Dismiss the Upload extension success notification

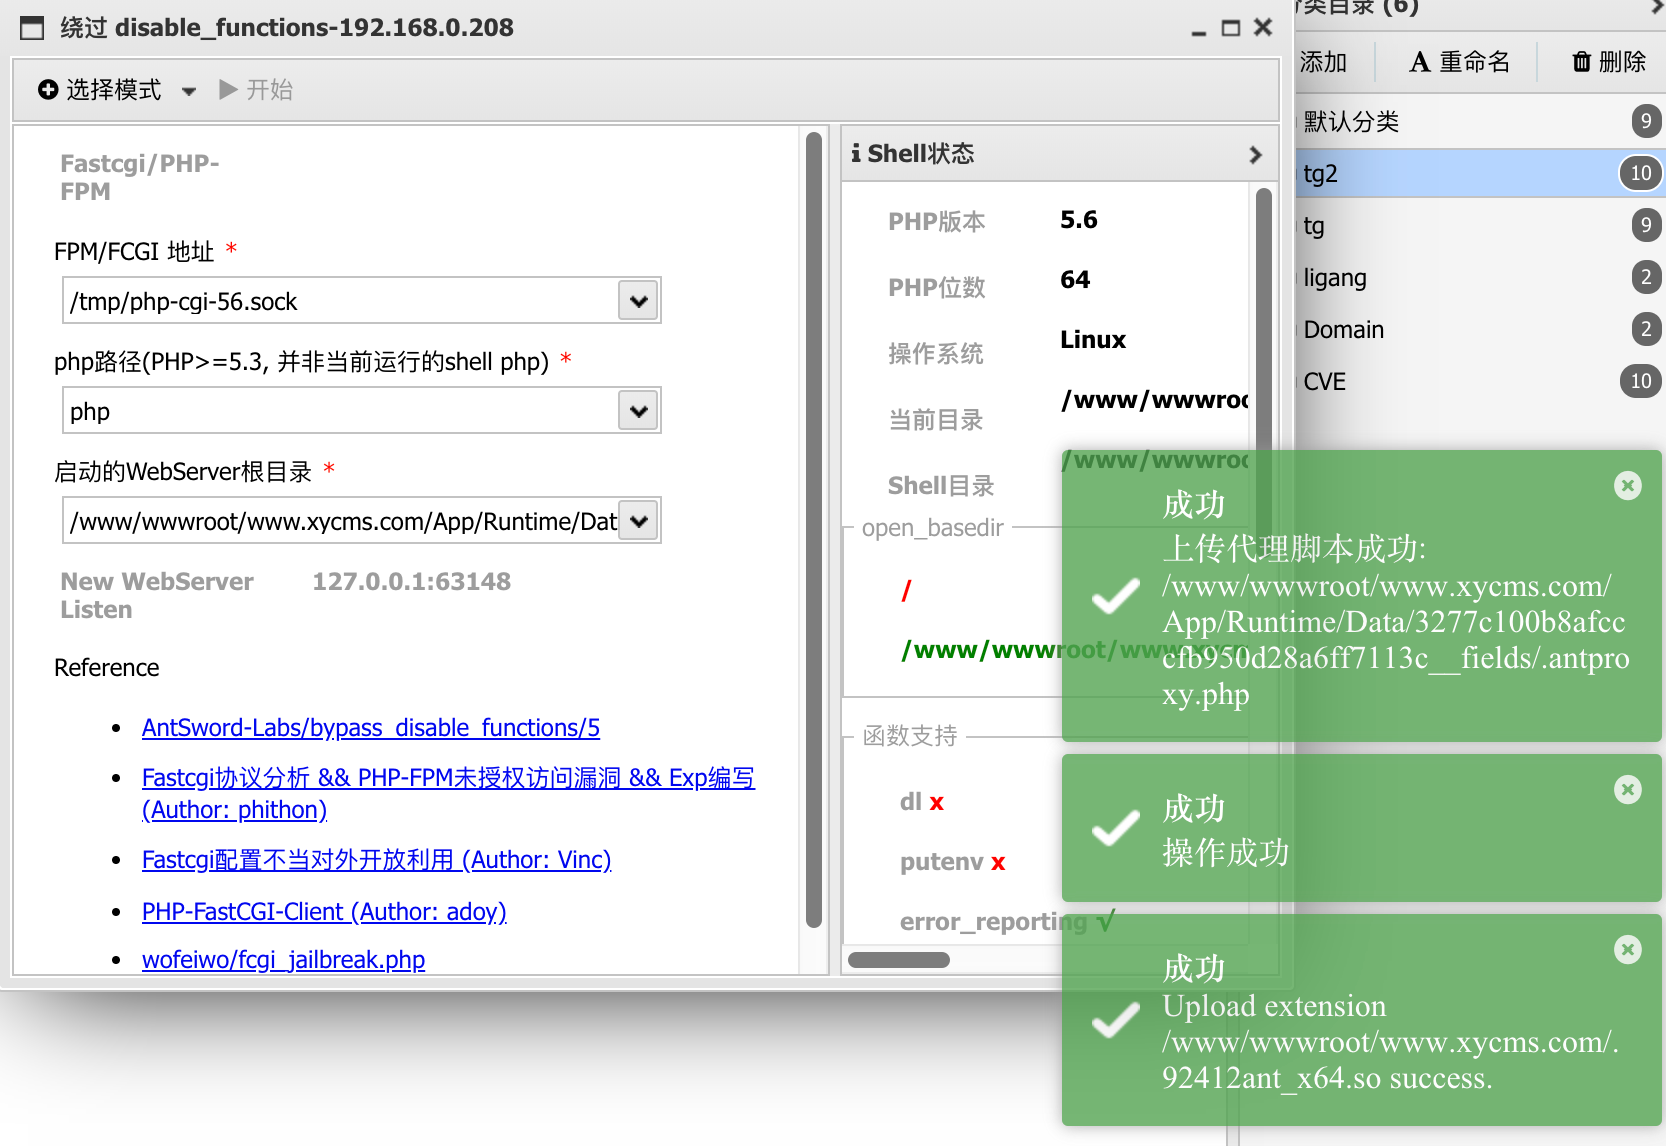pyautogui.click(x=1627, y=950)
